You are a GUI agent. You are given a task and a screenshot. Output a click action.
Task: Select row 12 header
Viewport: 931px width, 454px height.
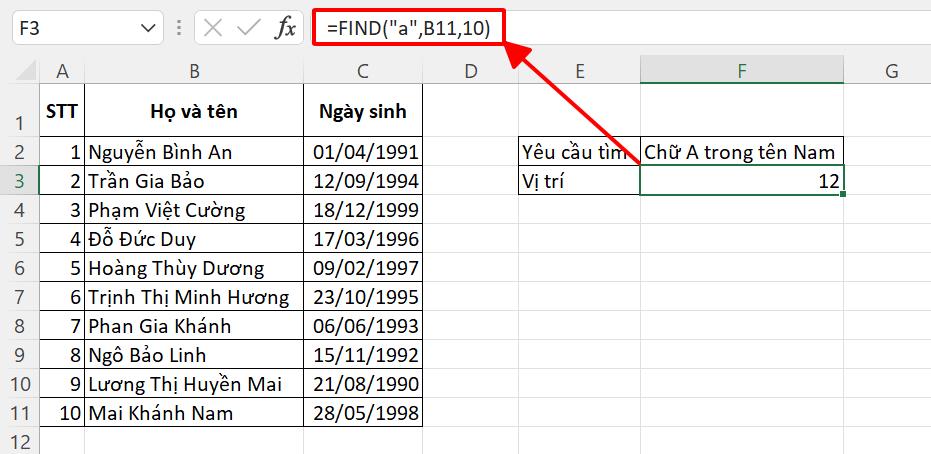(20, 442)
